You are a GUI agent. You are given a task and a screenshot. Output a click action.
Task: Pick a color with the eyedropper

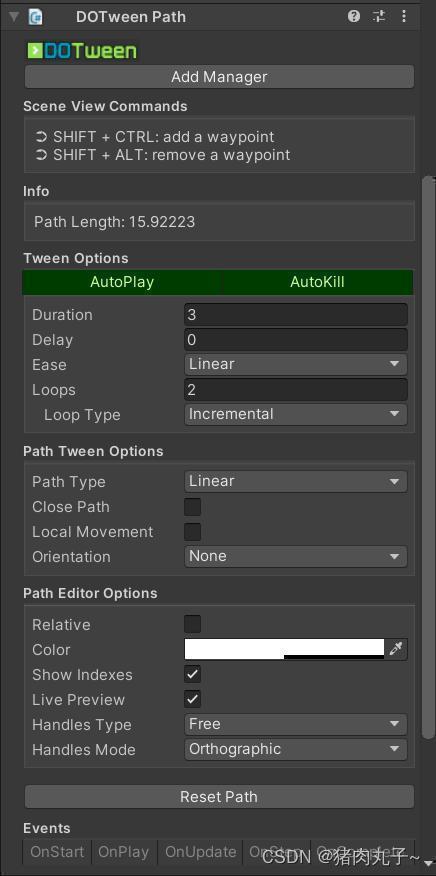[x=396, y=649]
